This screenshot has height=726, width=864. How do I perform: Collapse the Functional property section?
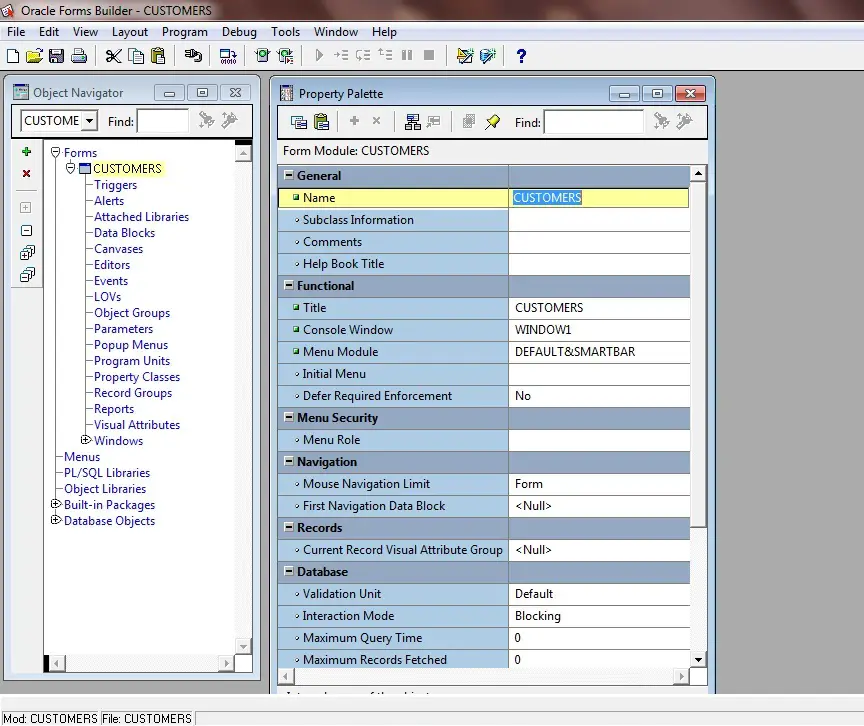(x=288, y=285)
